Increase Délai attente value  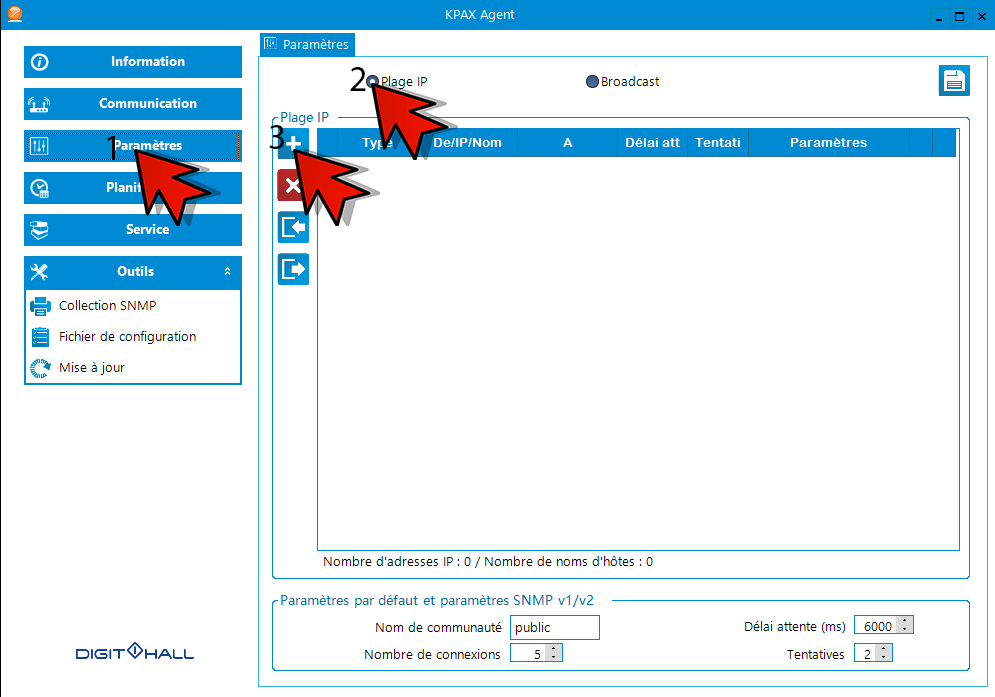[905, 620]
